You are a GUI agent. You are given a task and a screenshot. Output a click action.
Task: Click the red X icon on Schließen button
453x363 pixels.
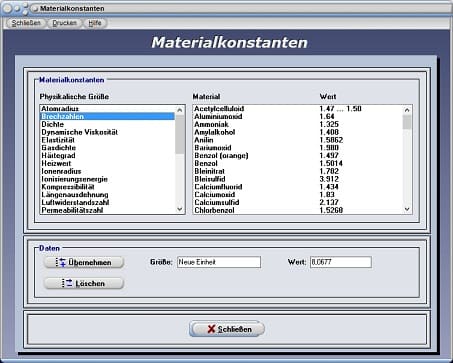(211, 329)
